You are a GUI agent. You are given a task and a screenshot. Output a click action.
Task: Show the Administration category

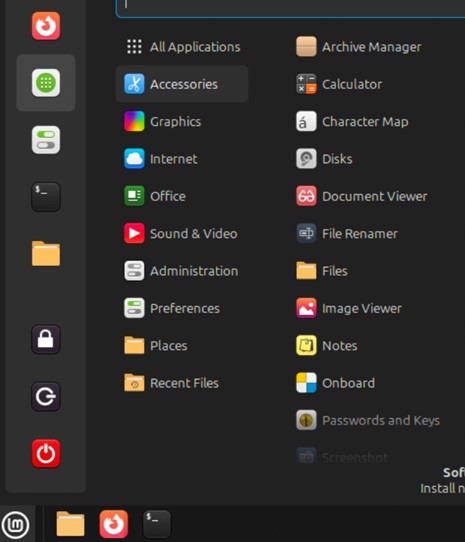click(x=182, y=271)
